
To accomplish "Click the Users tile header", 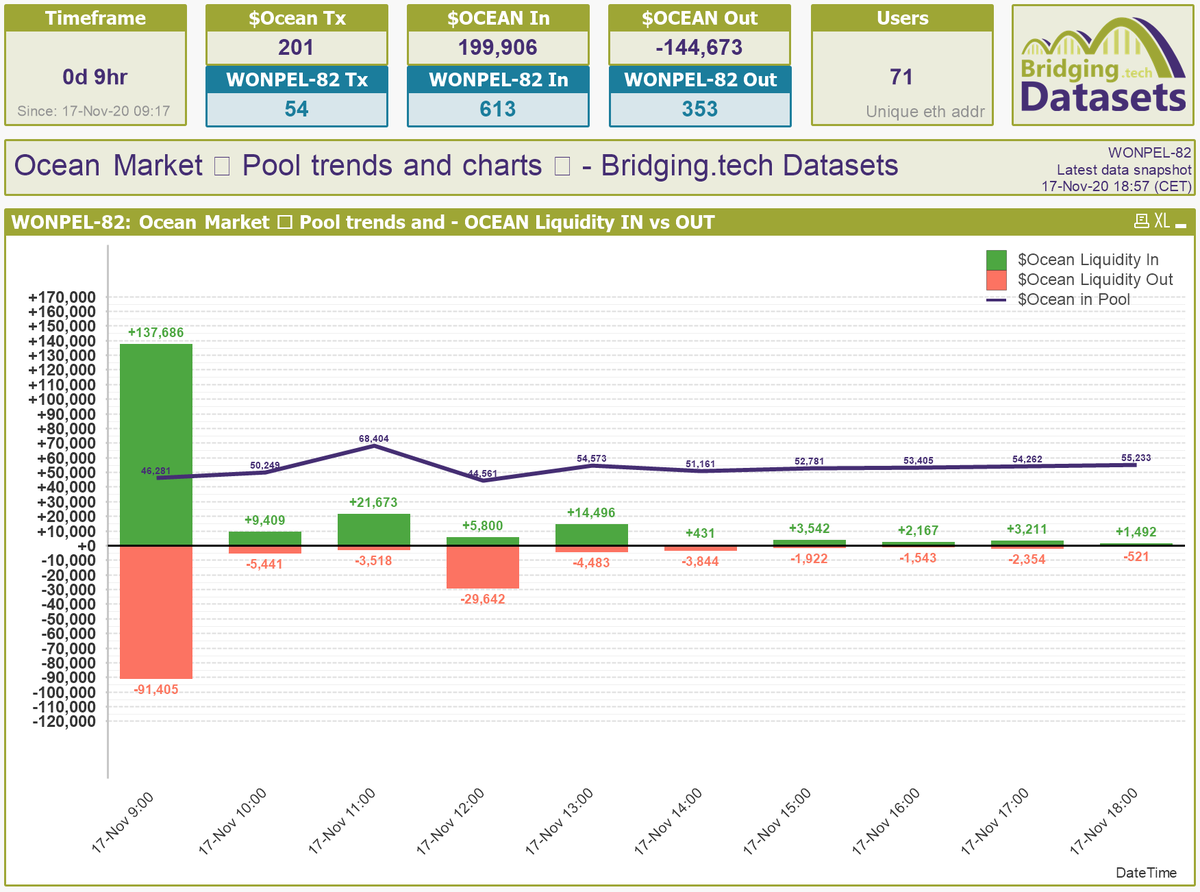I will pyautogui.click(x=902, y=18).
